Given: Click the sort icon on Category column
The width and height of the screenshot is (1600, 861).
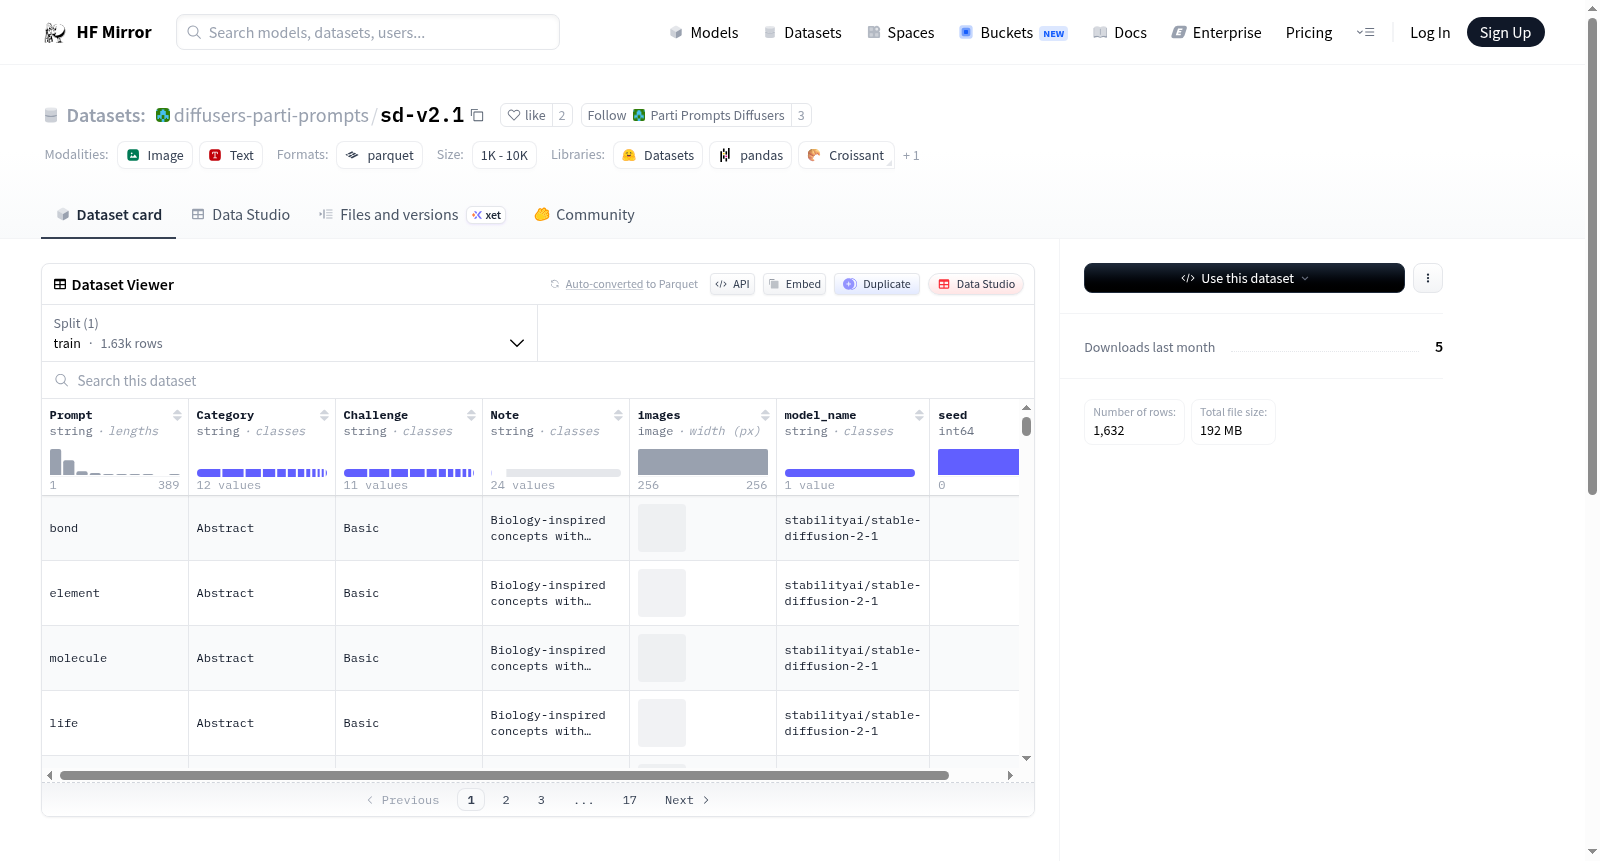Looking at the screenshot, I should [x=324, y=415].
